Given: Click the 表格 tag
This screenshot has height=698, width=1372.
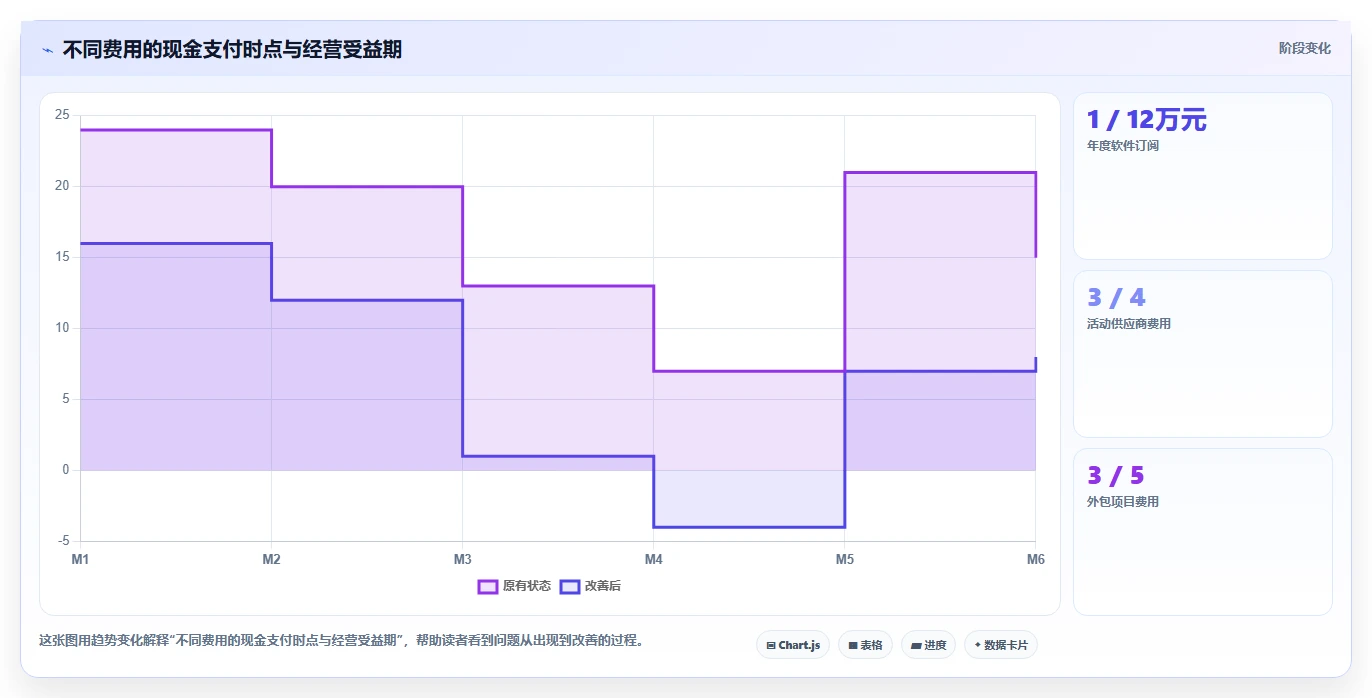Looking at the screenshot, I should click(865, 645).
